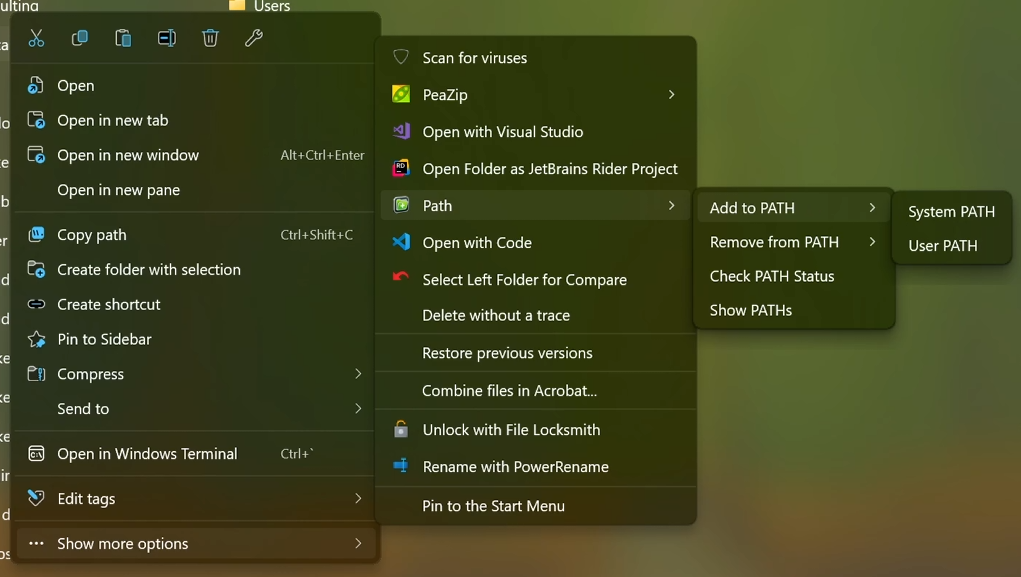Select Open with Code label

[477, 242]
